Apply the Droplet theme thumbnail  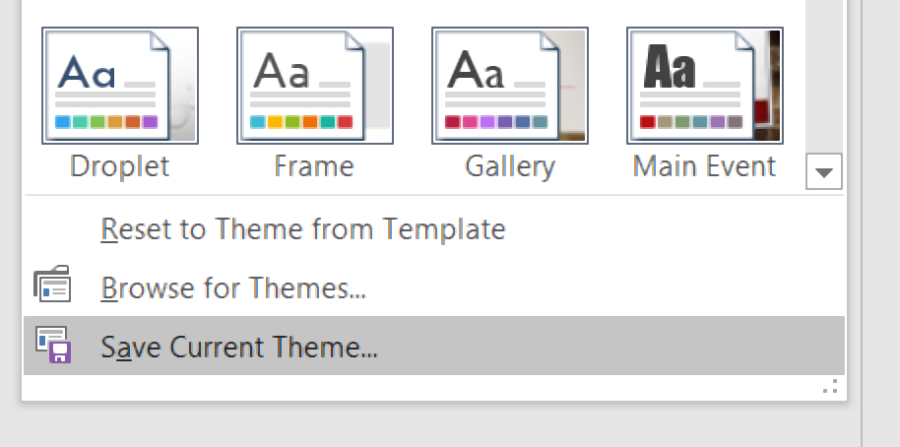(120, 85)
